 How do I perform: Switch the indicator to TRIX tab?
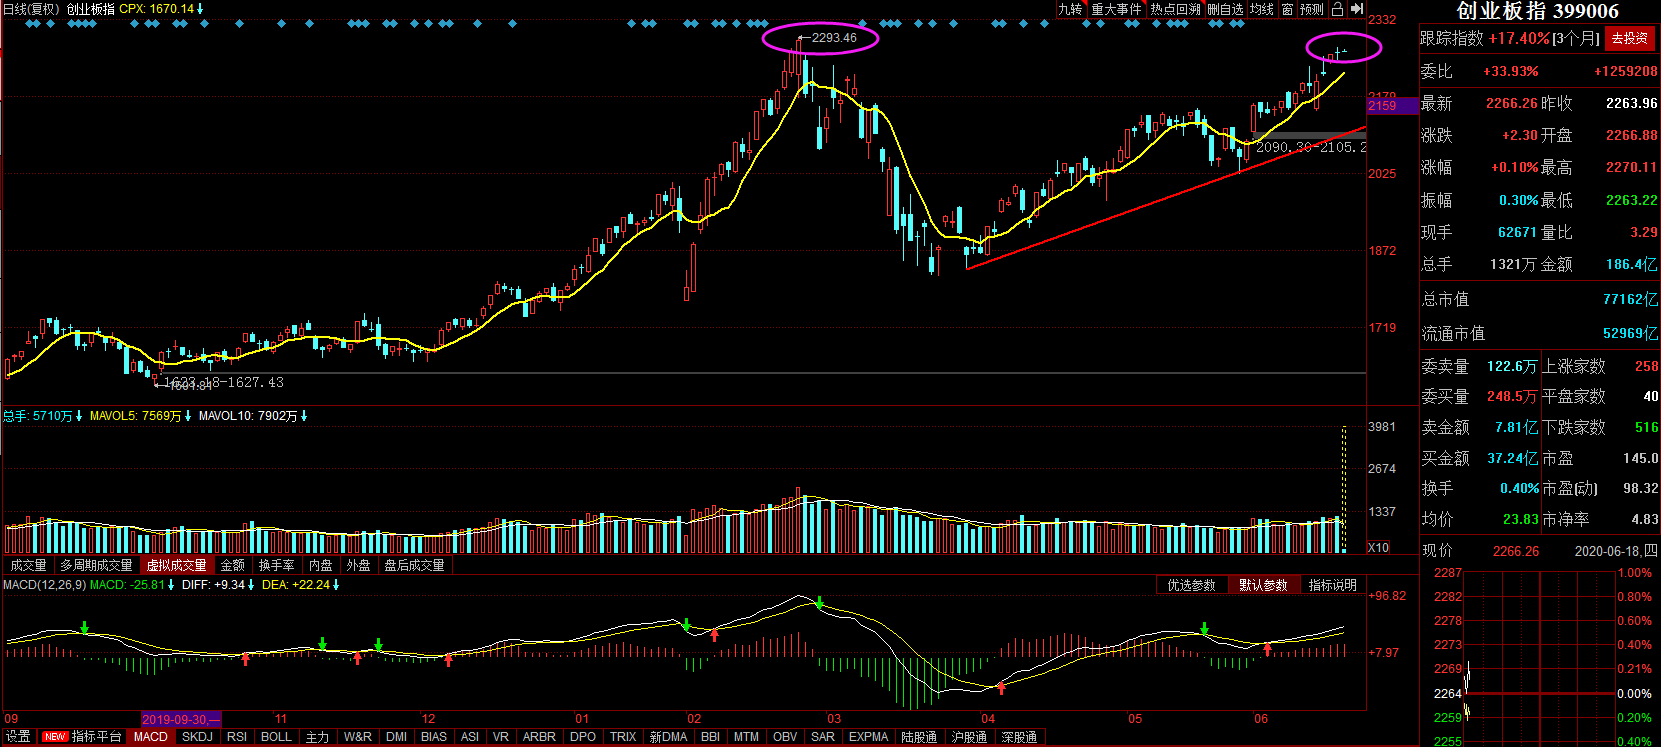[623, 737]
